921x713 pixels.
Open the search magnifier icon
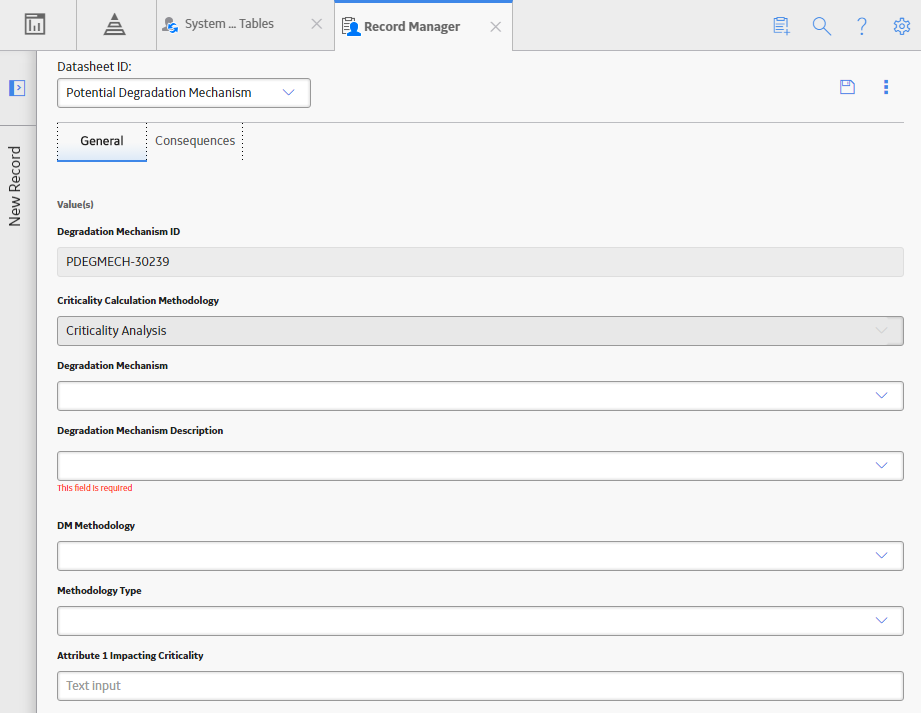click(x=822, y=26)
